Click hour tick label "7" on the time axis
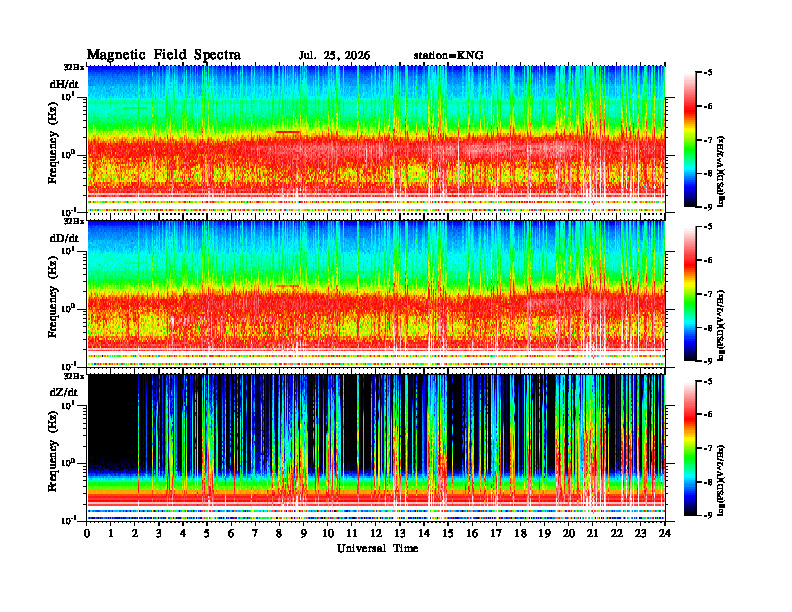 pyautogui.click(x=256, y=534)
